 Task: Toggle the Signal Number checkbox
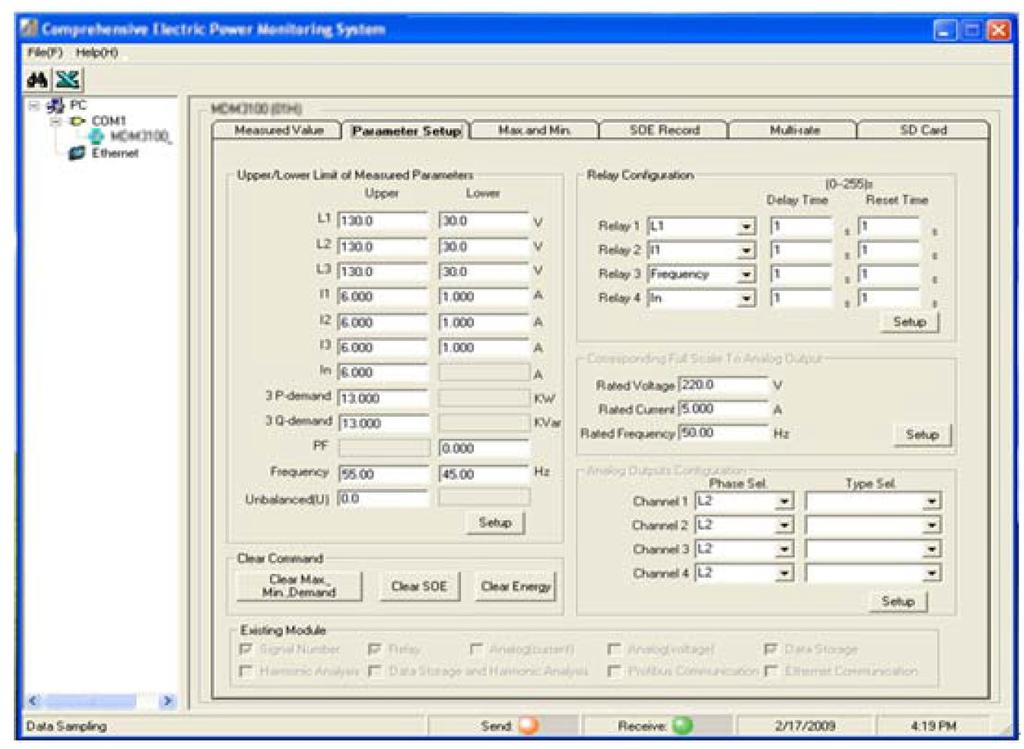246,649
